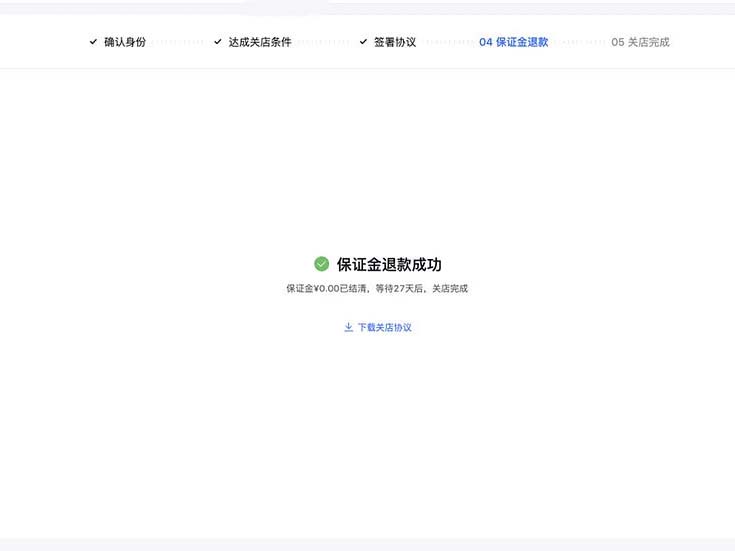Open the 下载关店协议 link

click(x=378, y=327)
